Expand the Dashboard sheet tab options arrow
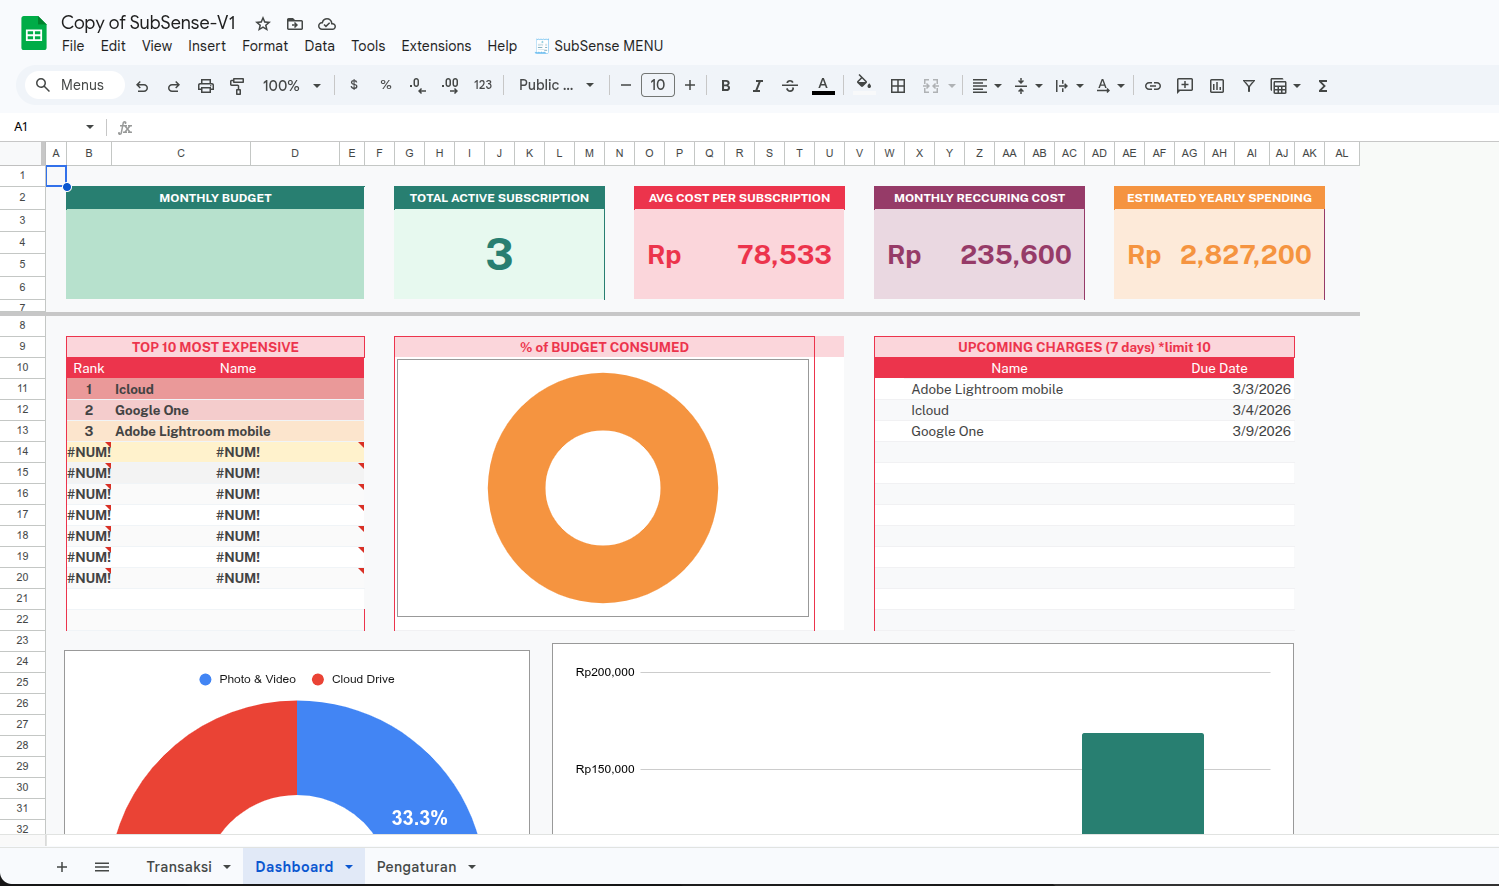The width and height of the screenshot is (1499, 886). point(349,867)
